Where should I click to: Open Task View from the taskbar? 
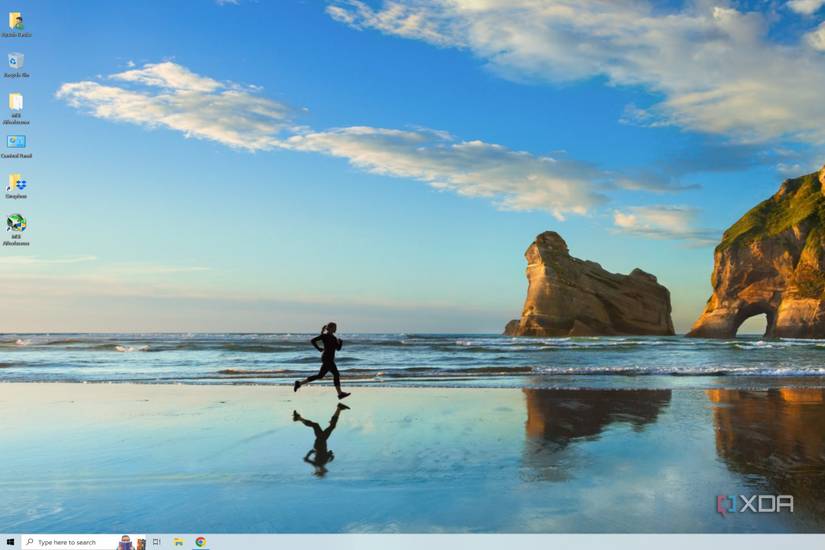click(x=157, y=542)
